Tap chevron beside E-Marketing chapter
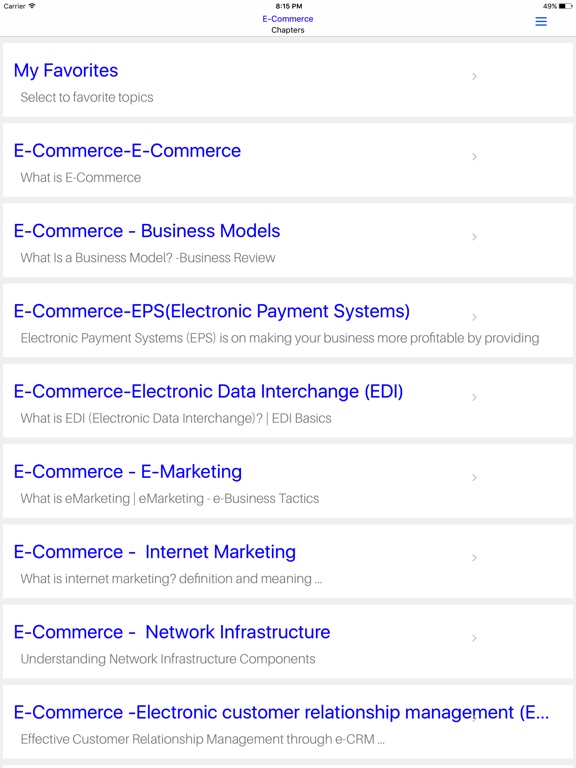This screenshot has width=576, height=768. (474, 478)
